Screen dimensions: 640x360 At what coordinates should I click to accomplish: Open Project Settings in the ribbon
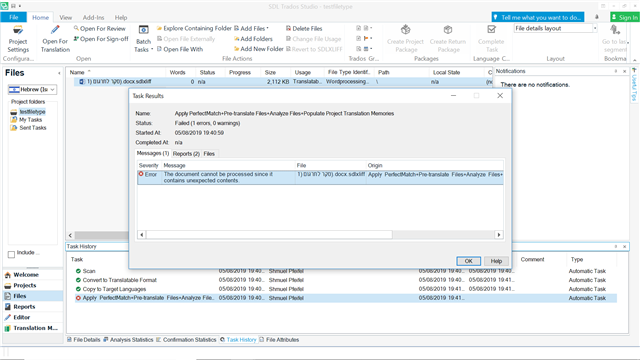pos(18,39)
